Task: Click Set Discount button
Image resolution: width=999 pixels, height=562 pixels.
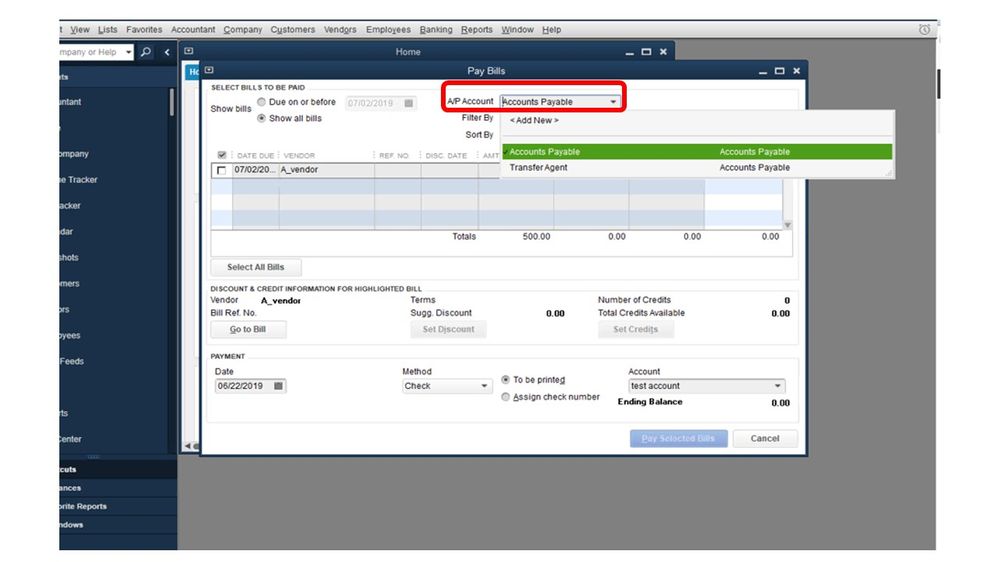Action: [449, 329]
